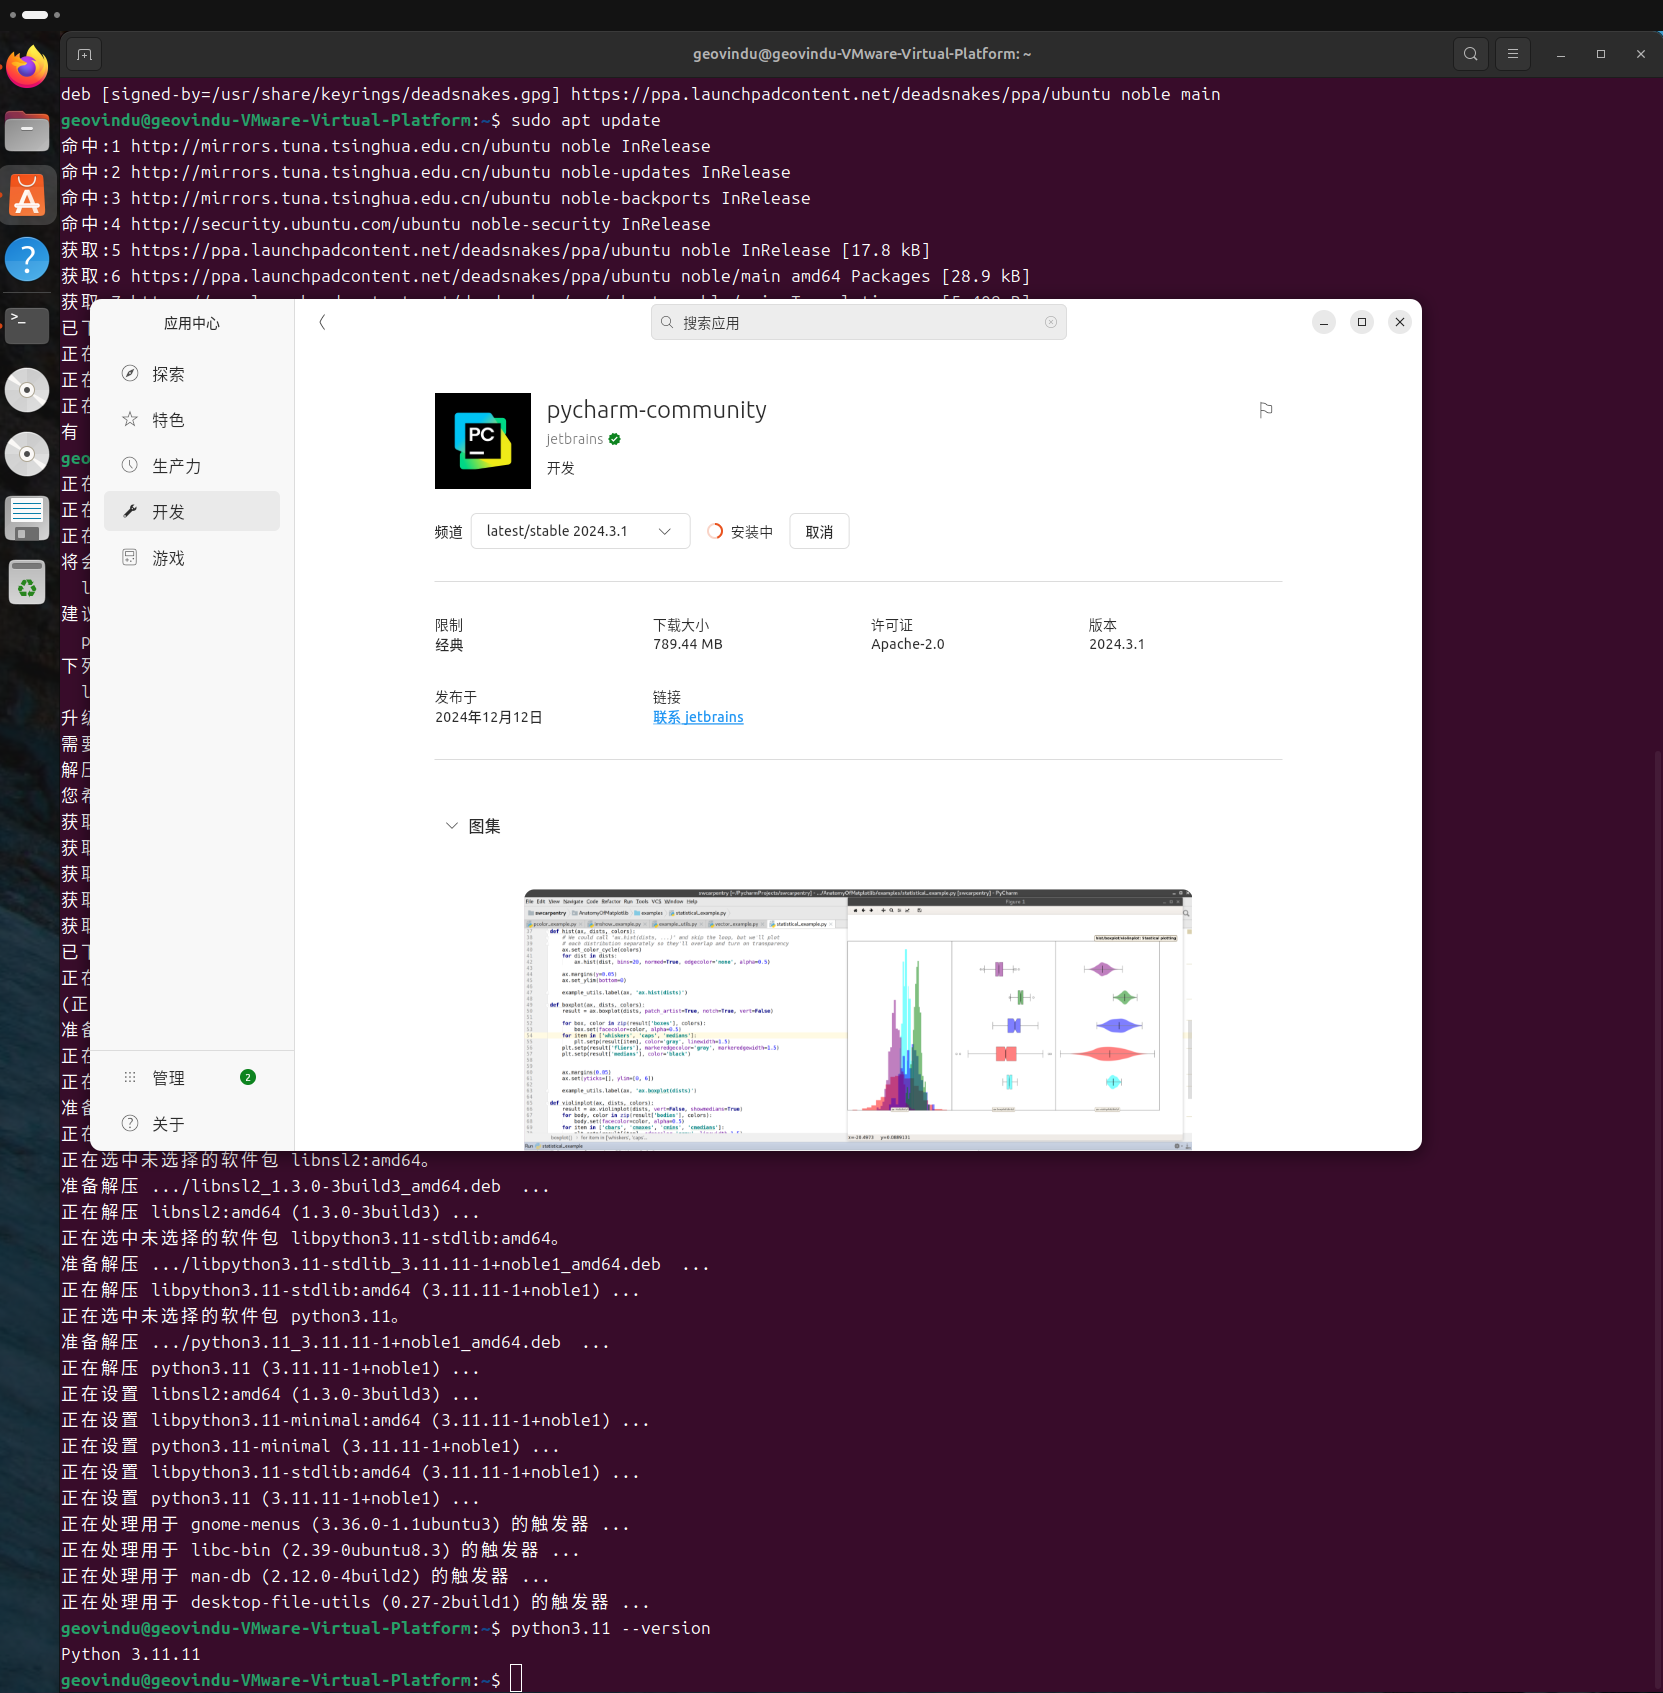
Task: Open 管理 in the sidebar
Action: (192, 1078)
